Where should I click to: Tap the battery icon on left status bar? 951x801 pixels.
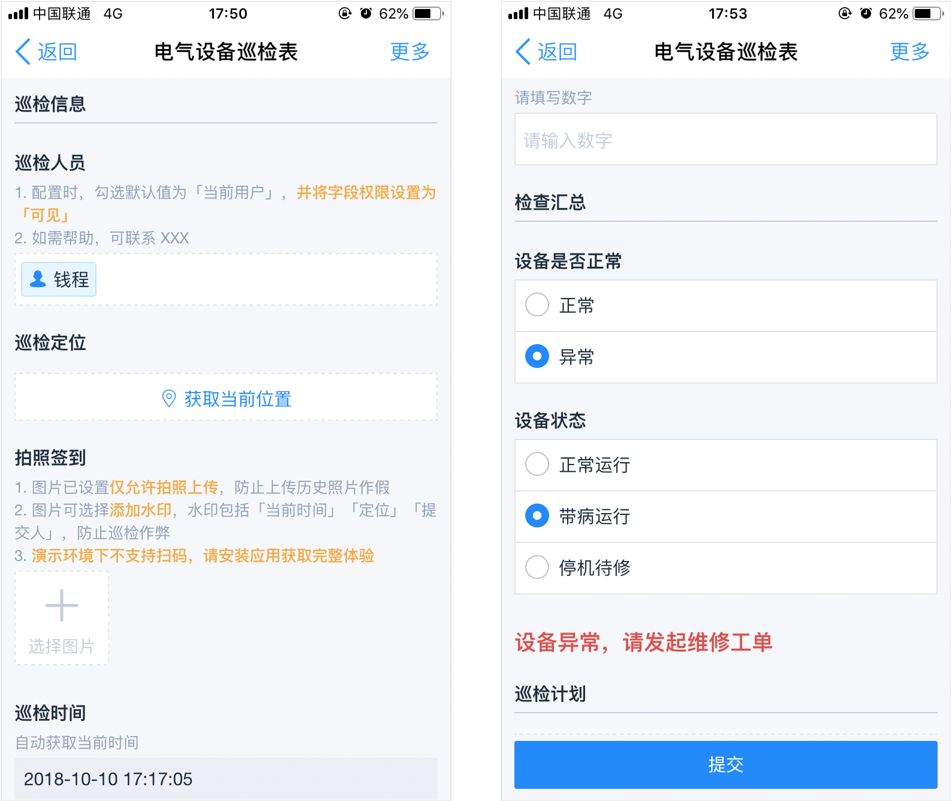428,13
